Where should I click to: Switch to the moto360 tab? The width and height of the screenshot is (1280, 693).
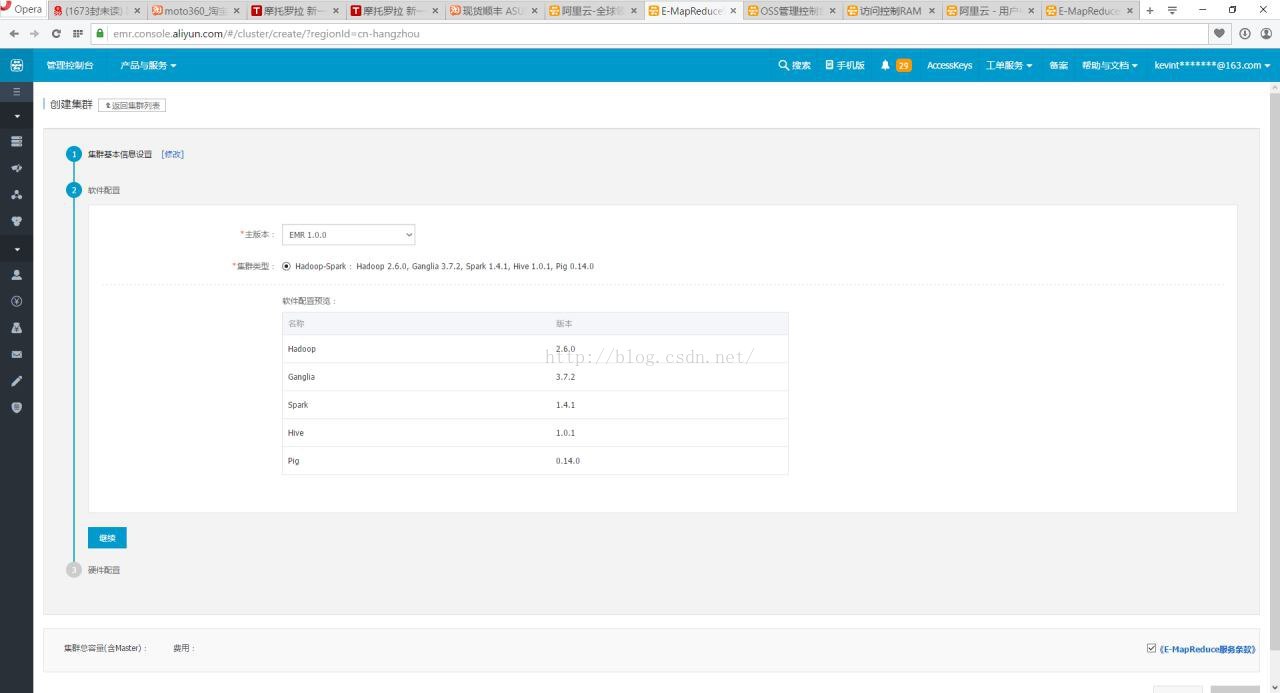click(195, 10)
